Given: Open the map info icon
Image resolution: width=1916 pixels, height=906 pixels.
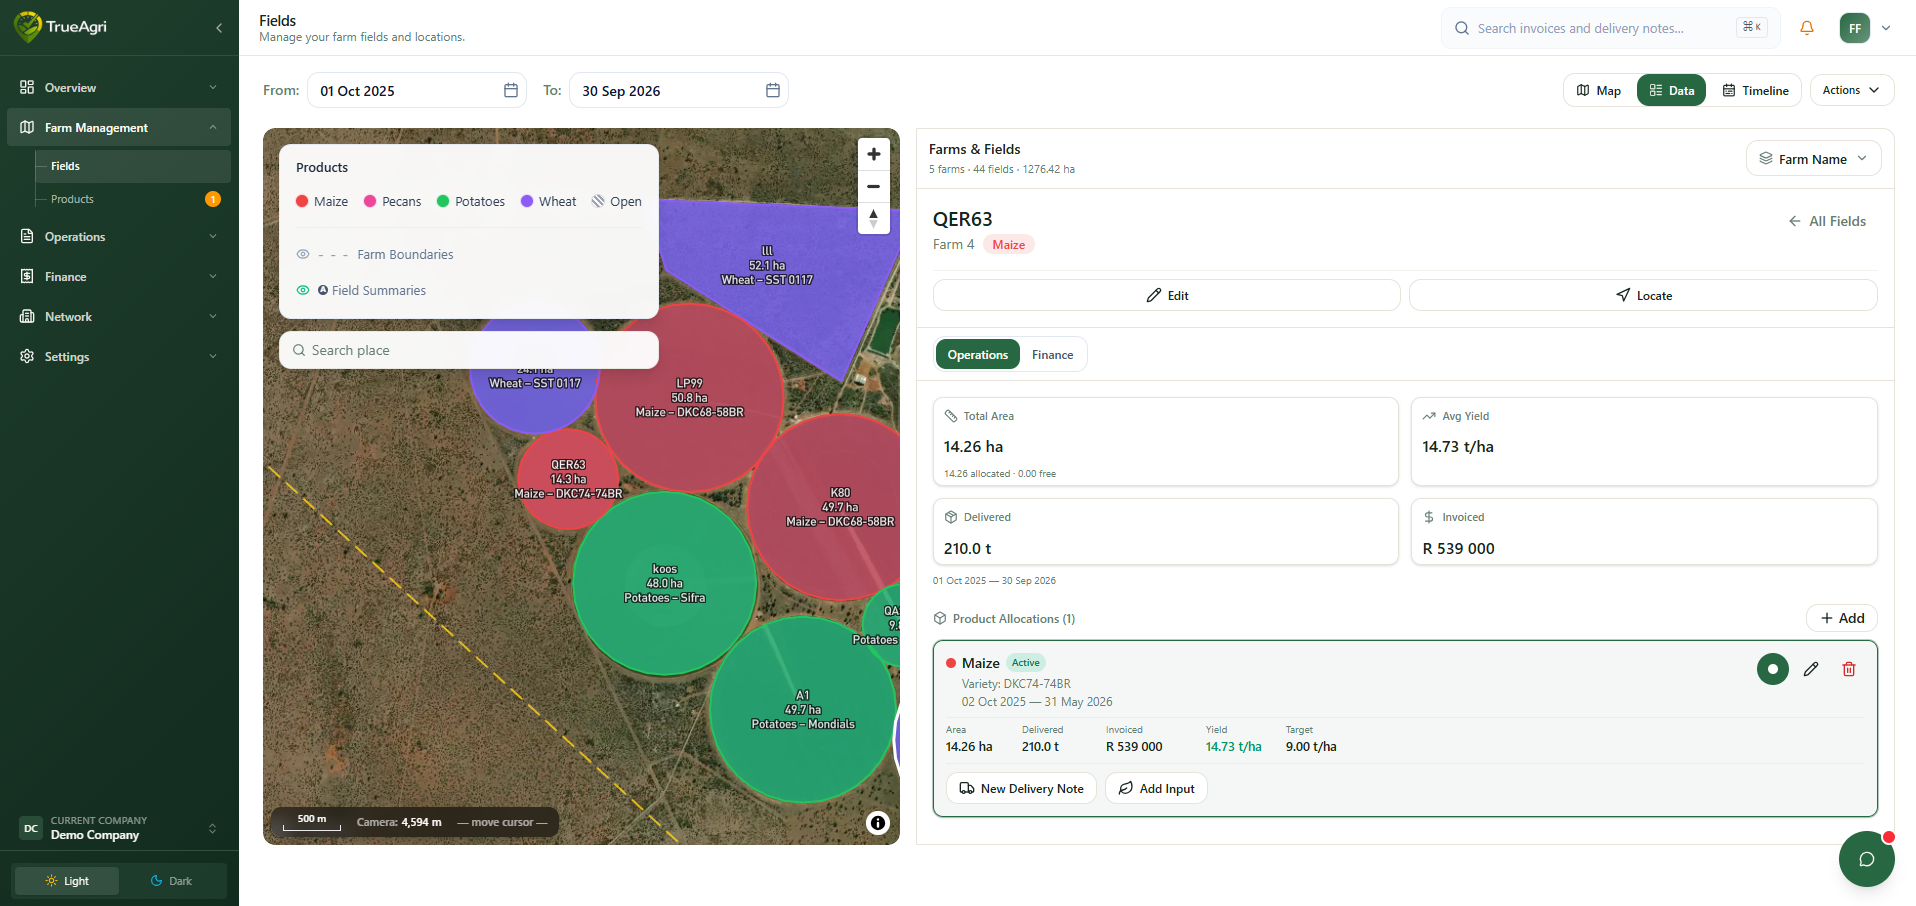Looking at the screenshot, I should pyautogui.click(x=878, y=823).
